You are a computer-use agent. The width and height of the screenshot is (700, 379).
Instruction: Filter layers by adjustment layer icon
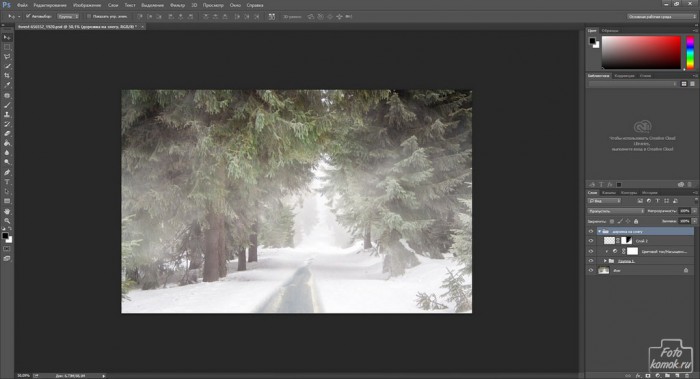[x=649, y=201]
